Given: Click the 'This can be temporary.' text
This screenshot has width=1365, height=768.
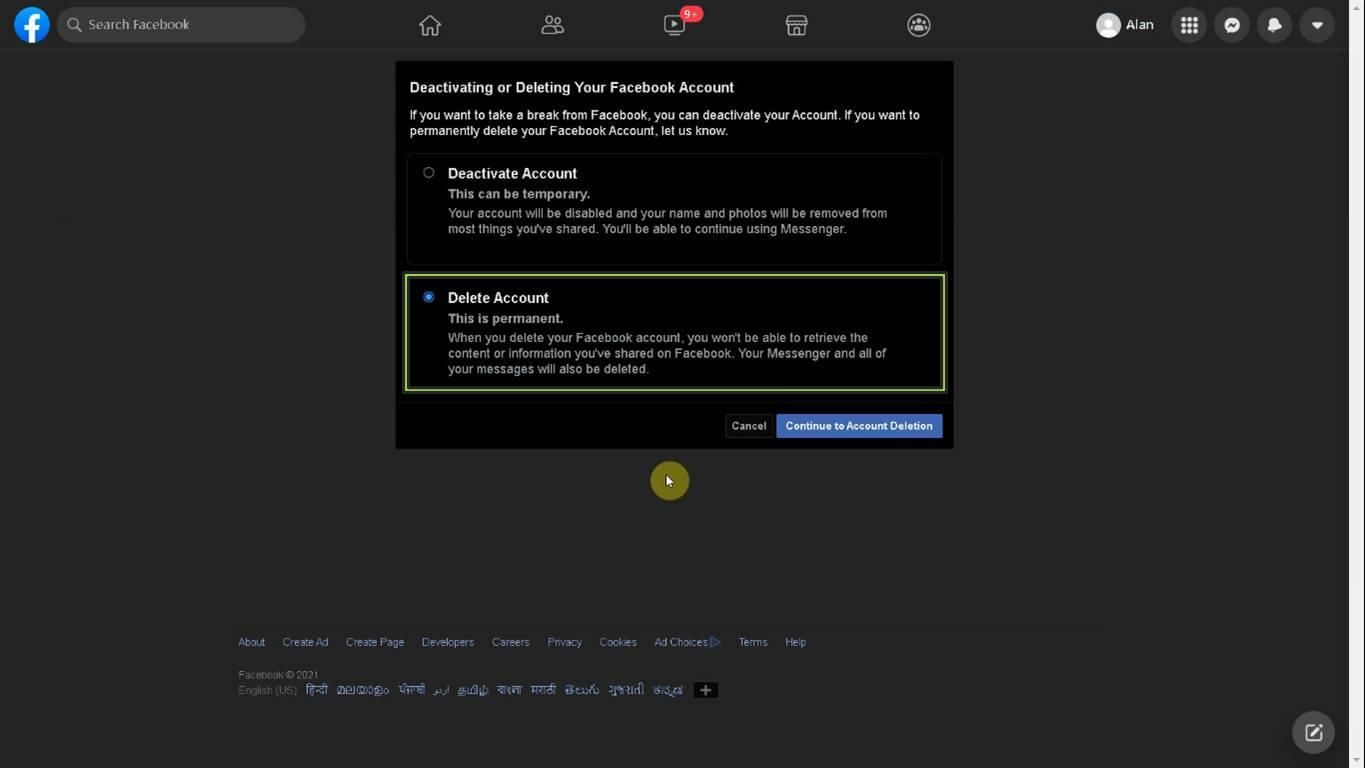Looking at the screenshot, I should 519,194.
